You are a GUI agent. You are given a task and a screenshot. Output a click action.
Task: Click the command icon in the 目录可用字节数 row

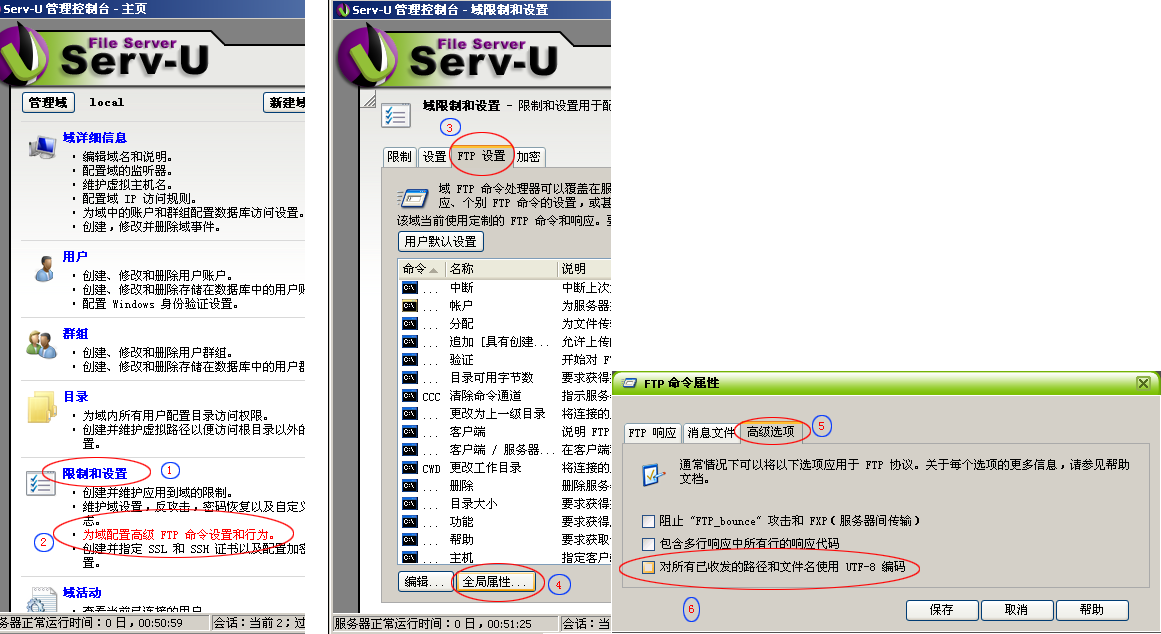click(x=409, y=378)
